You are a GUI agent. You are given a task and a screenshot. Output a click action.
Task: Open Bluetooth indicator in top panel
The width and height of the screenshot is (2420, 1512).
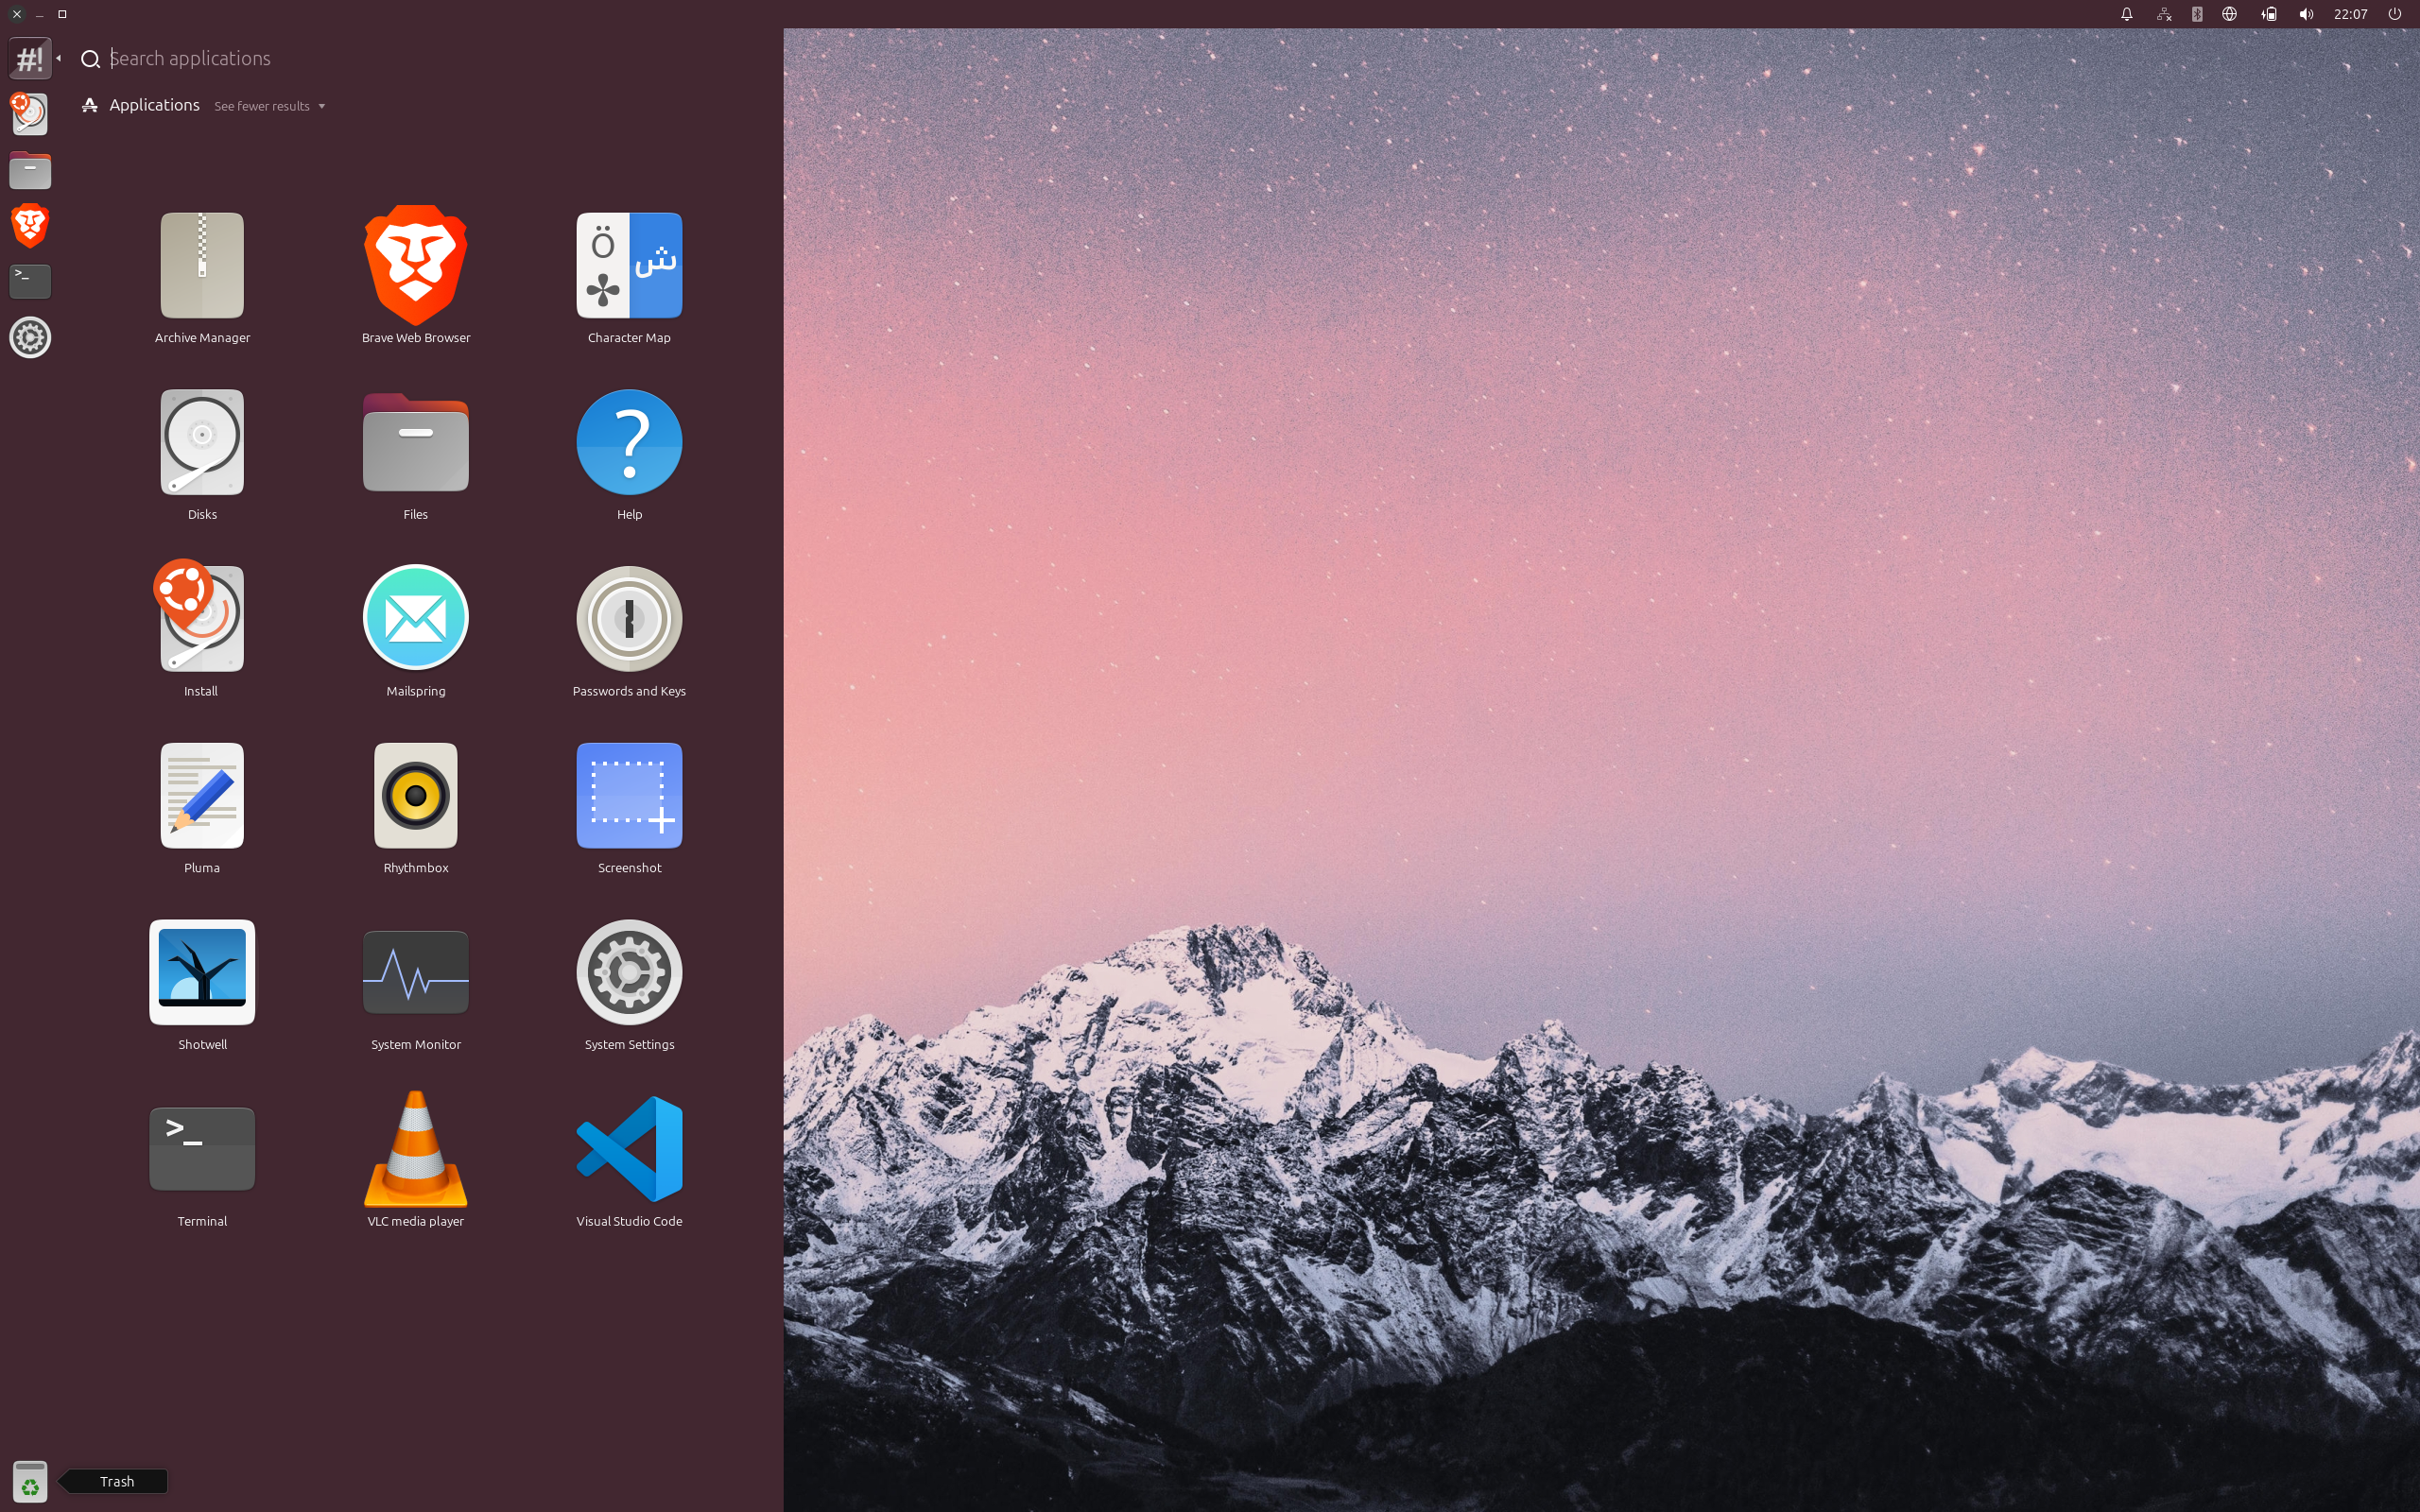click(x=2197, y=14)
